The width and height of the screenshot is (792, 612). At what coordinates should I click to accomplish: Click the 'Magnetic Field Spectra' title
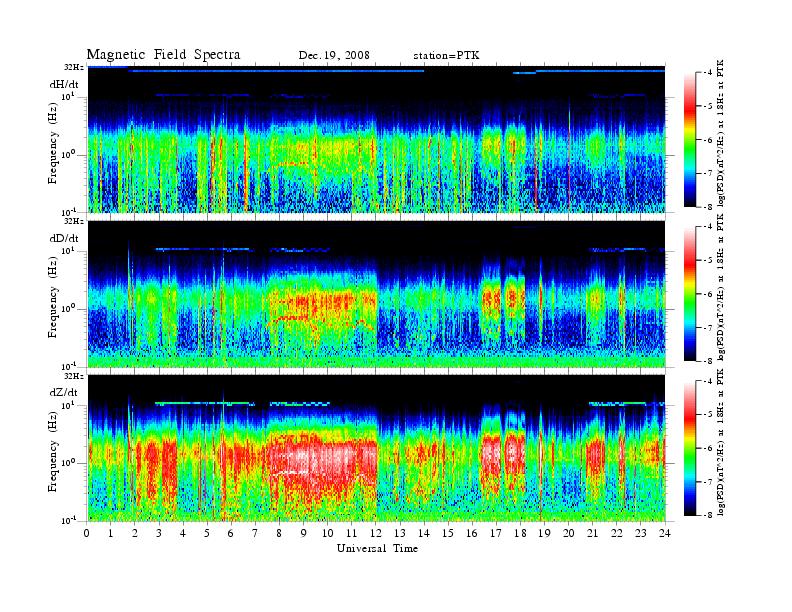click(163, 55)
